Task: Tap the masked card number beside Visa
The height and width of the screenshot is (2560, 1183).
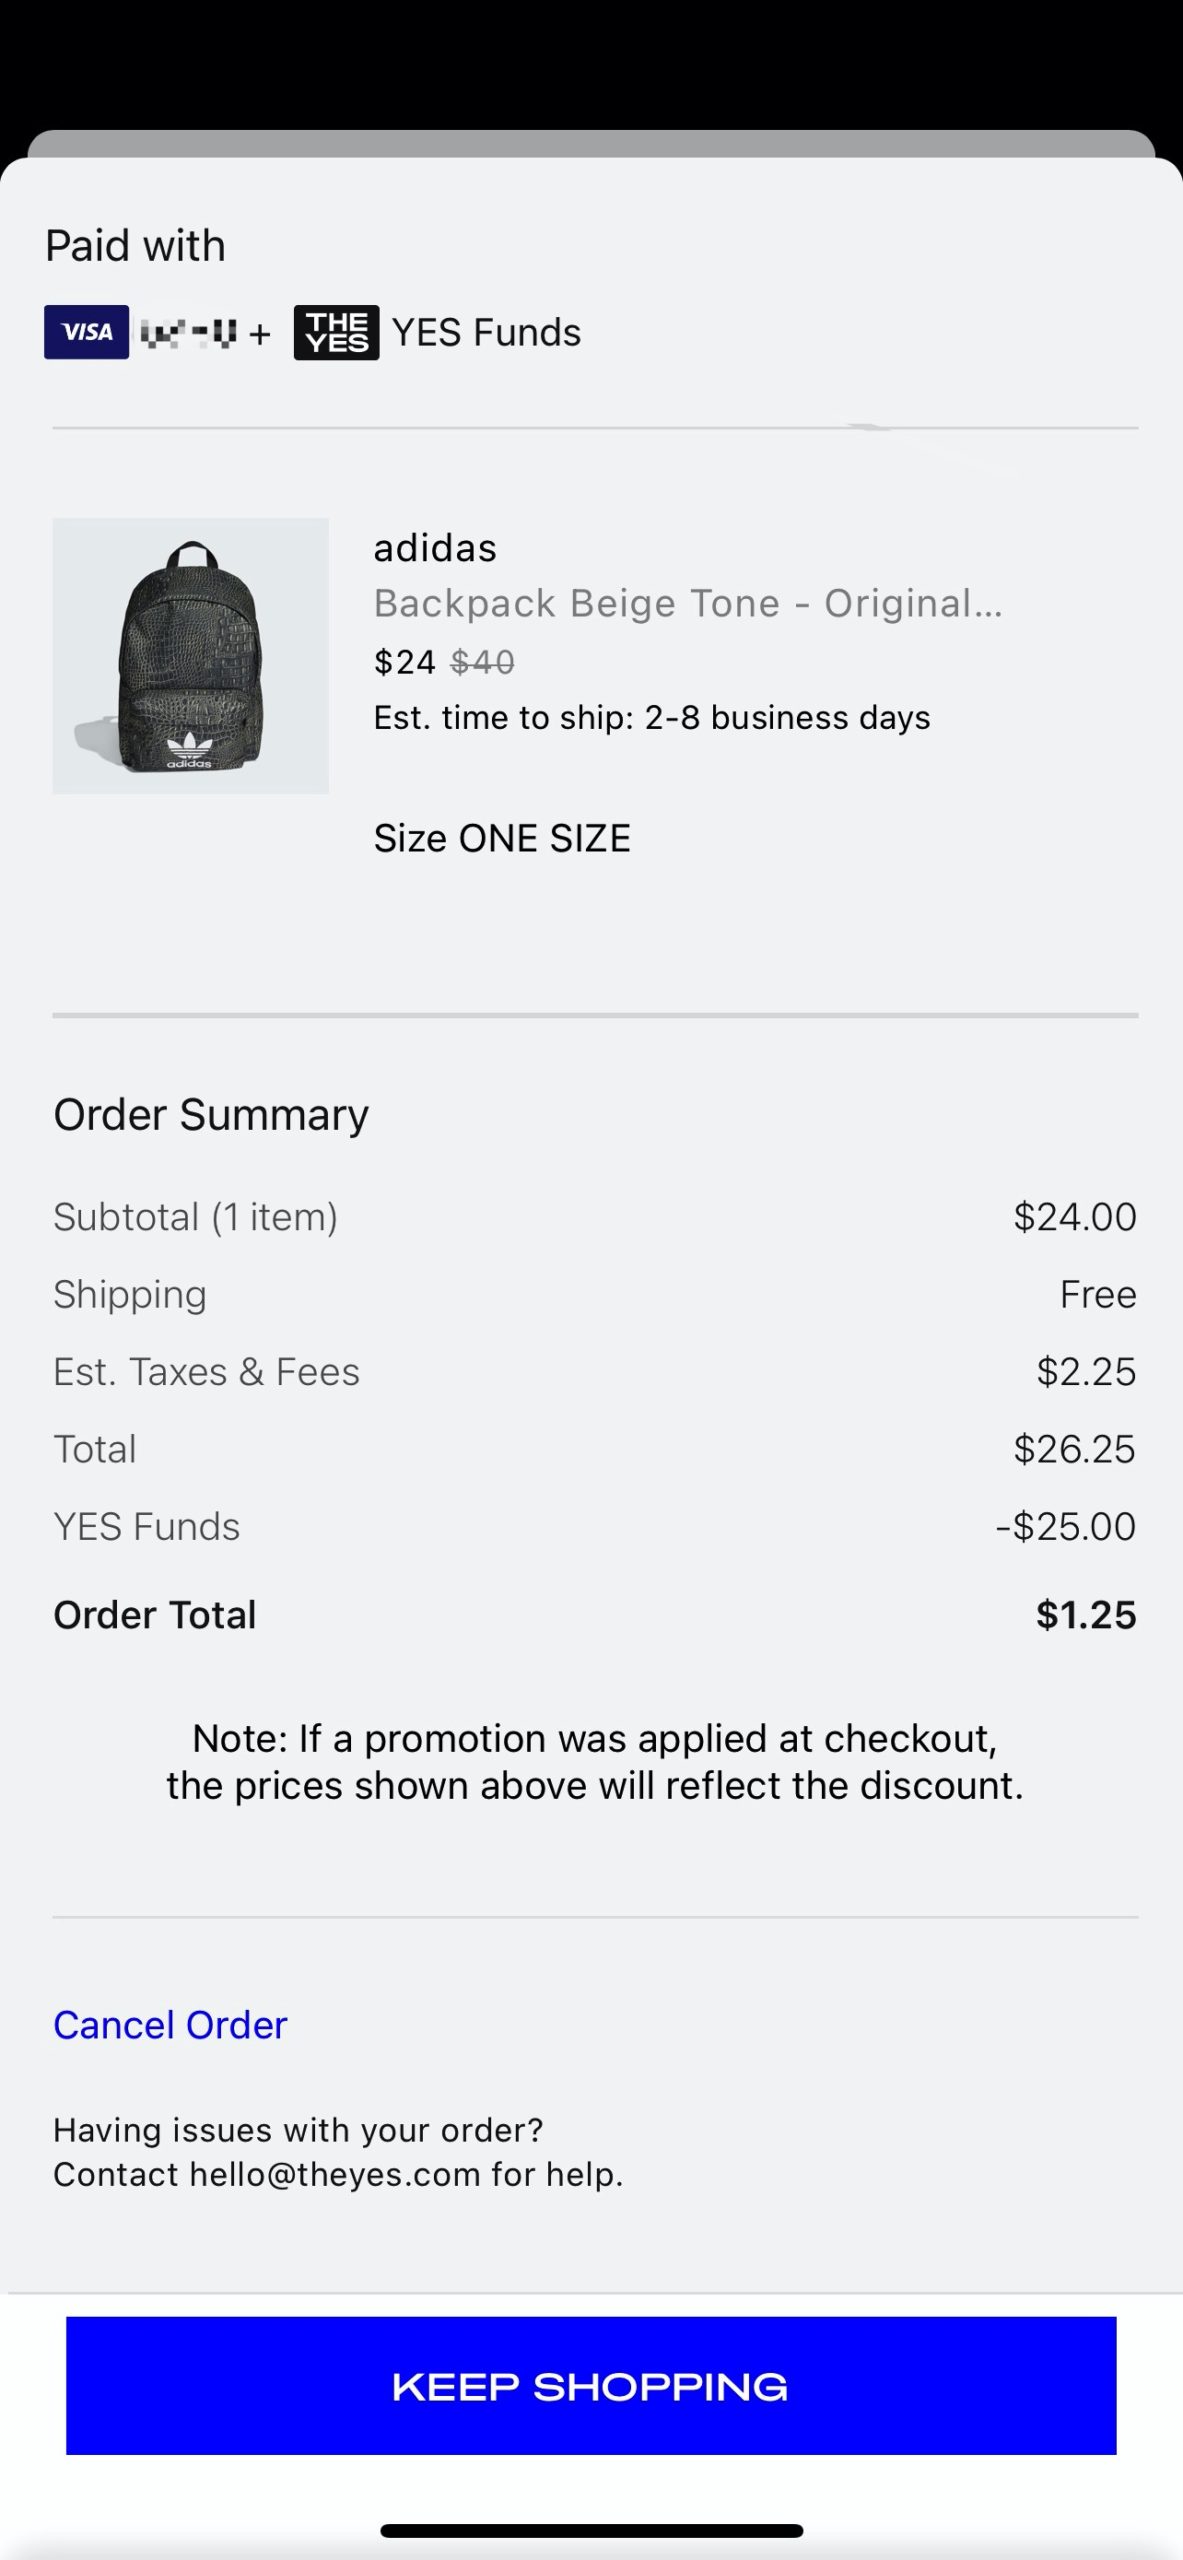Action: click(188, 333)
